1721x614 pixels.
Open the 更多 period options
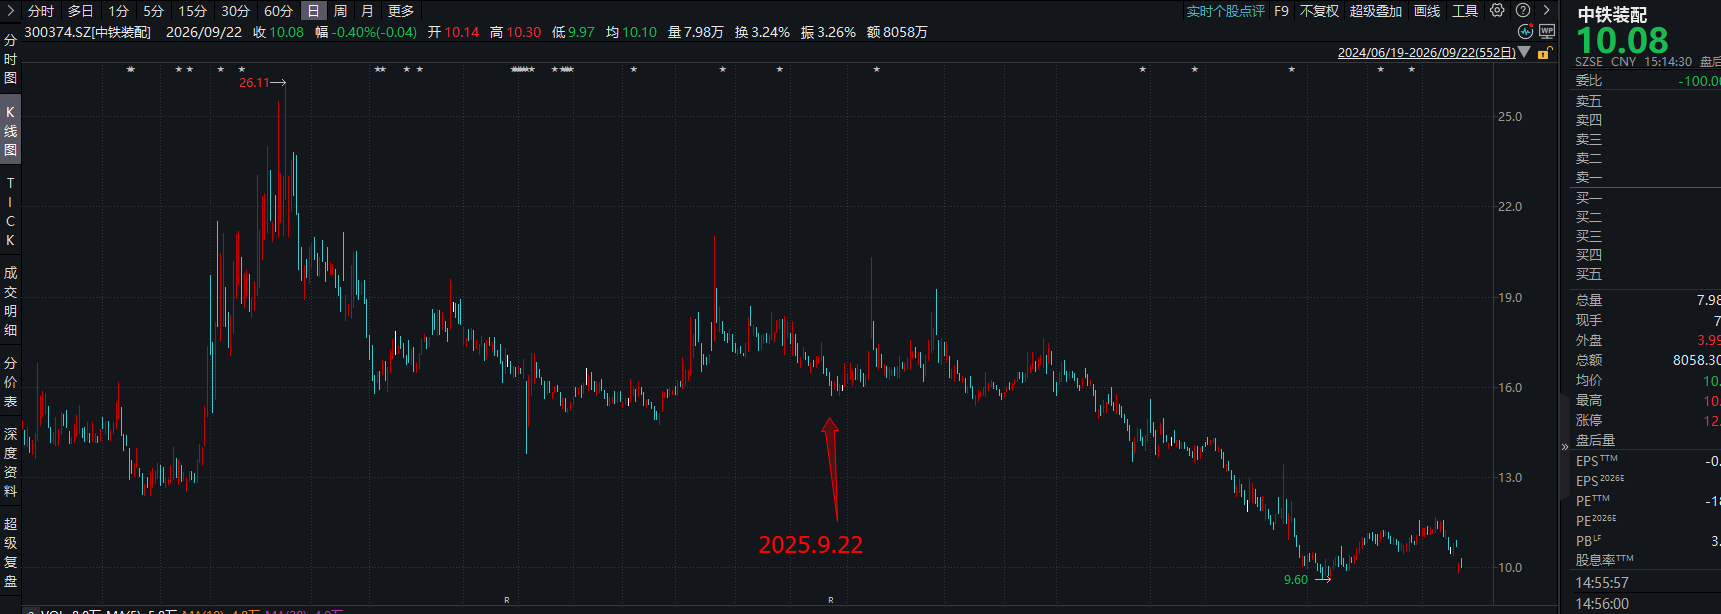(x=401, y=11)
